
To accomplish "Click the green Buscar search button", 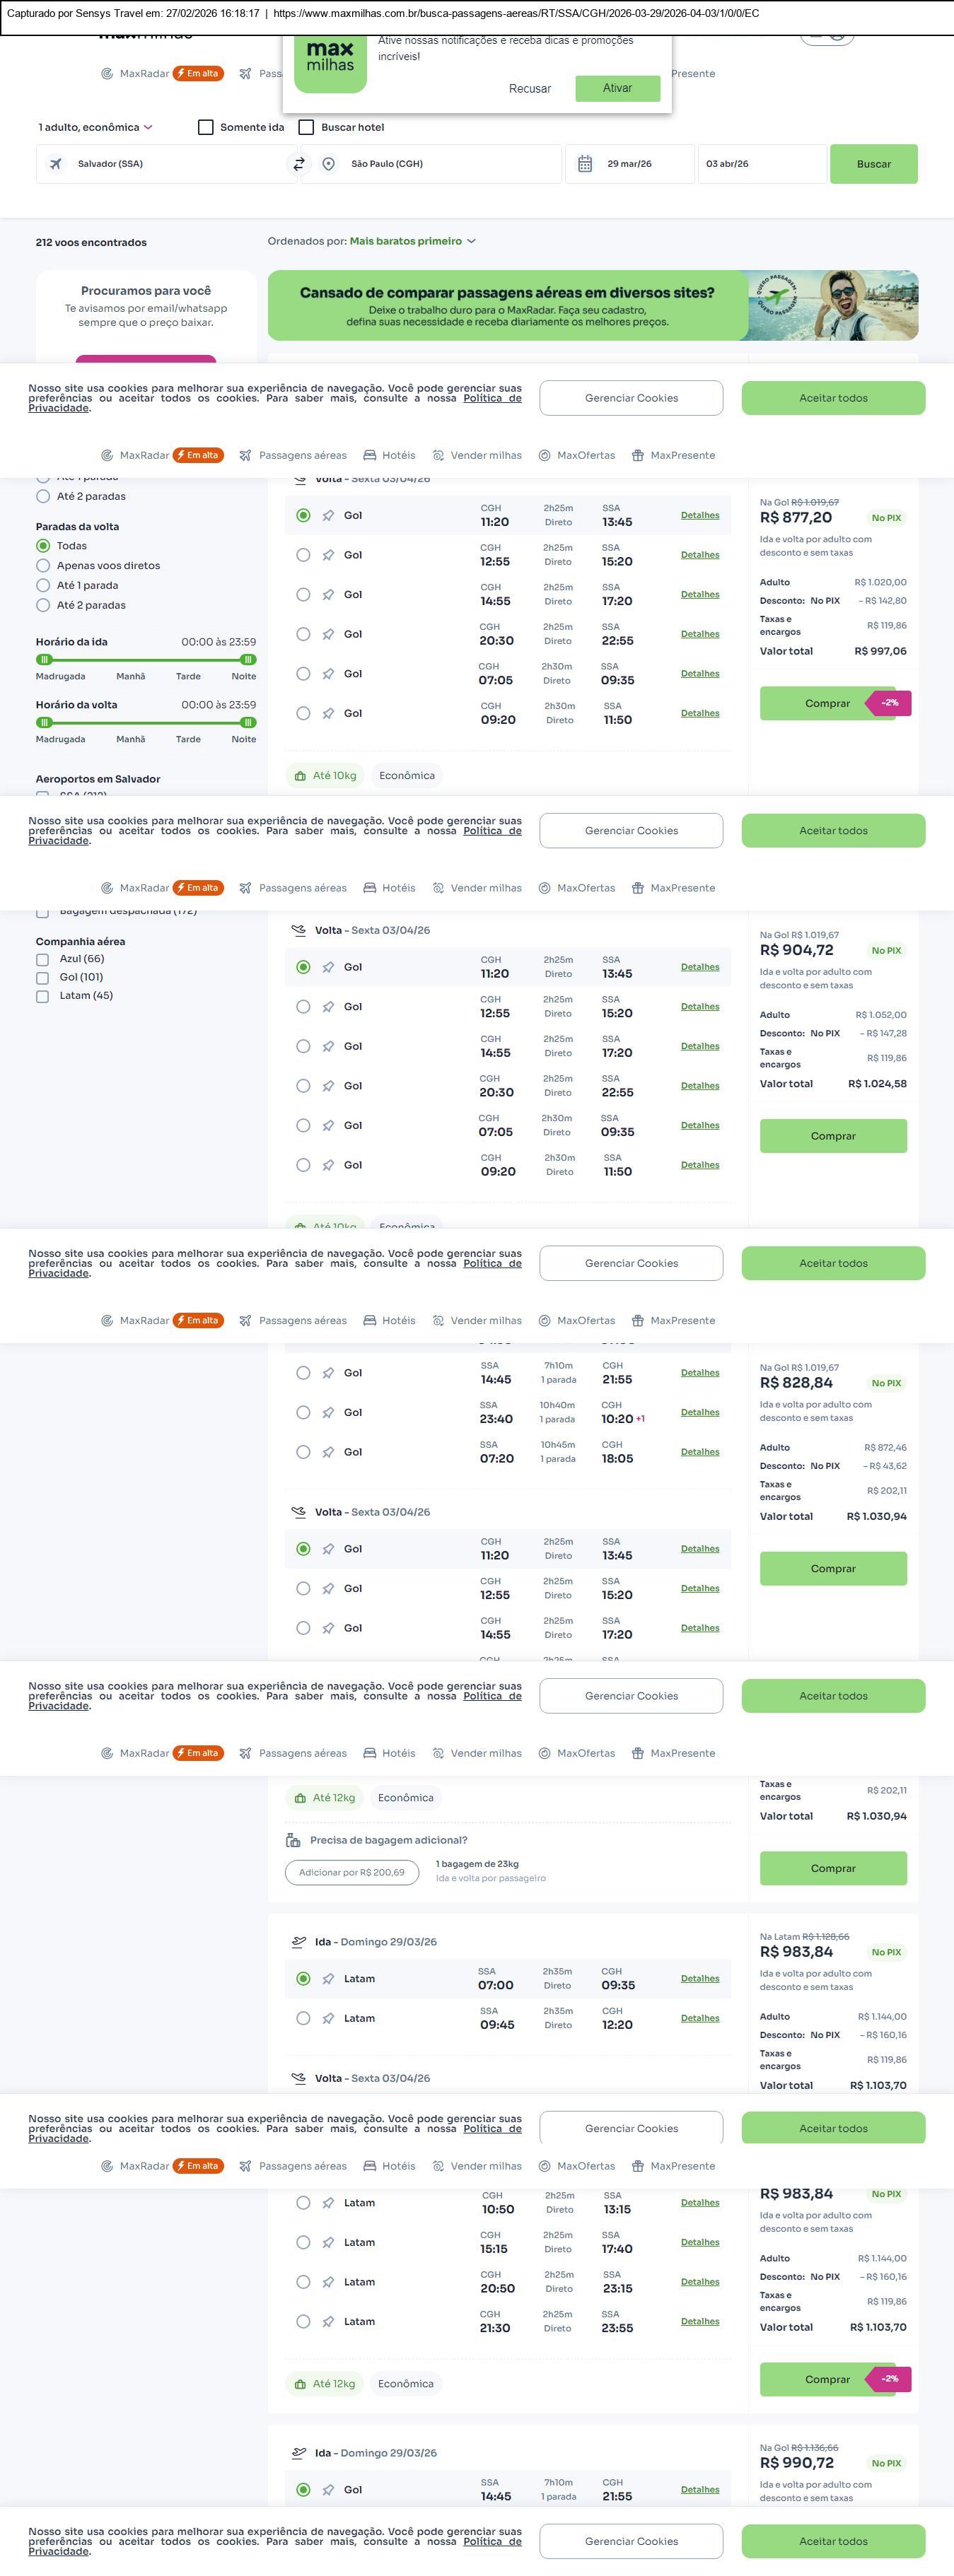I will click(x=873, y=164).
